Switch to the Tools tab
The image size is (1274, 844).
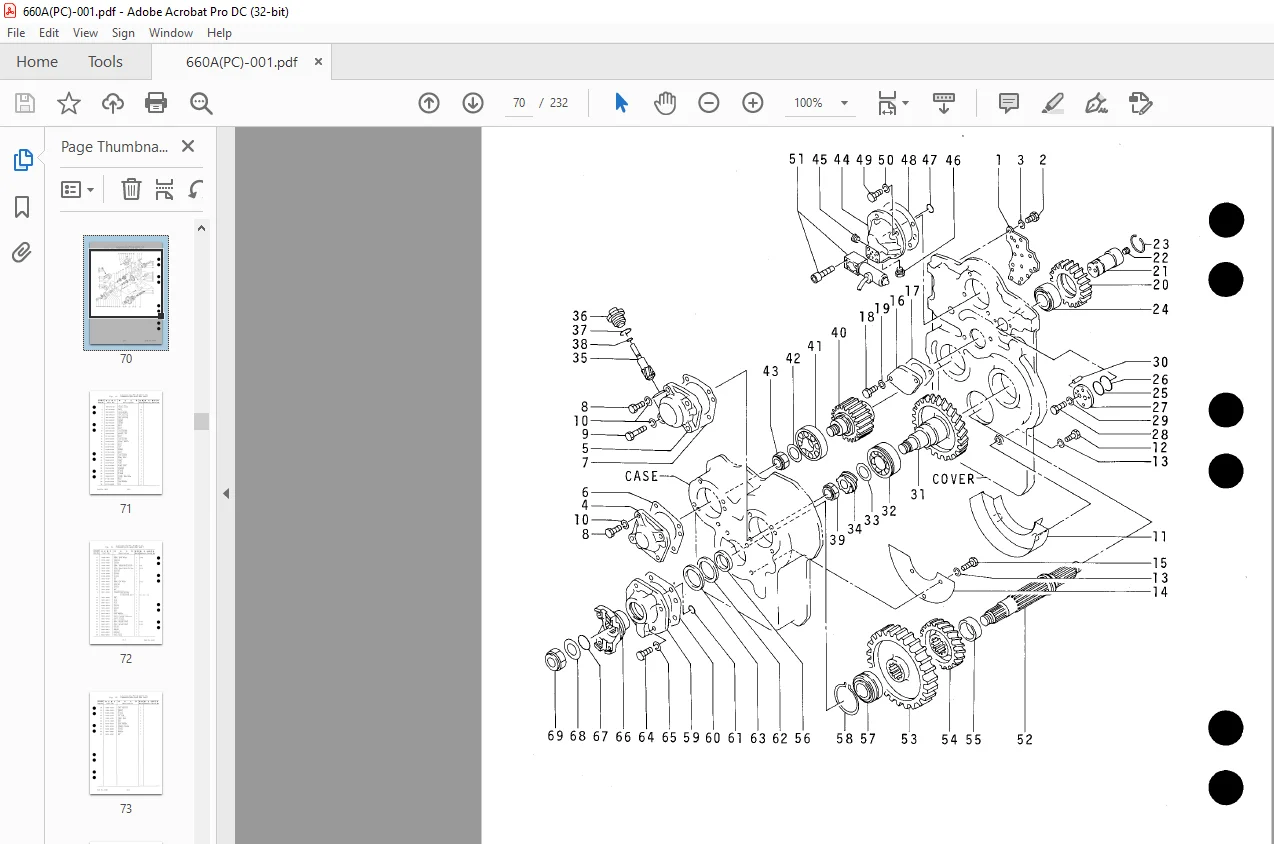coord(105,62)
